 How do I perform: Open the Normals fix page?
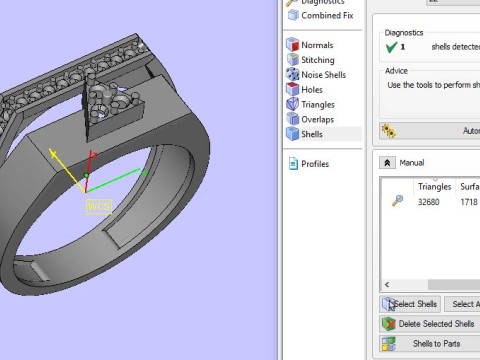click(x=317, y=45)
